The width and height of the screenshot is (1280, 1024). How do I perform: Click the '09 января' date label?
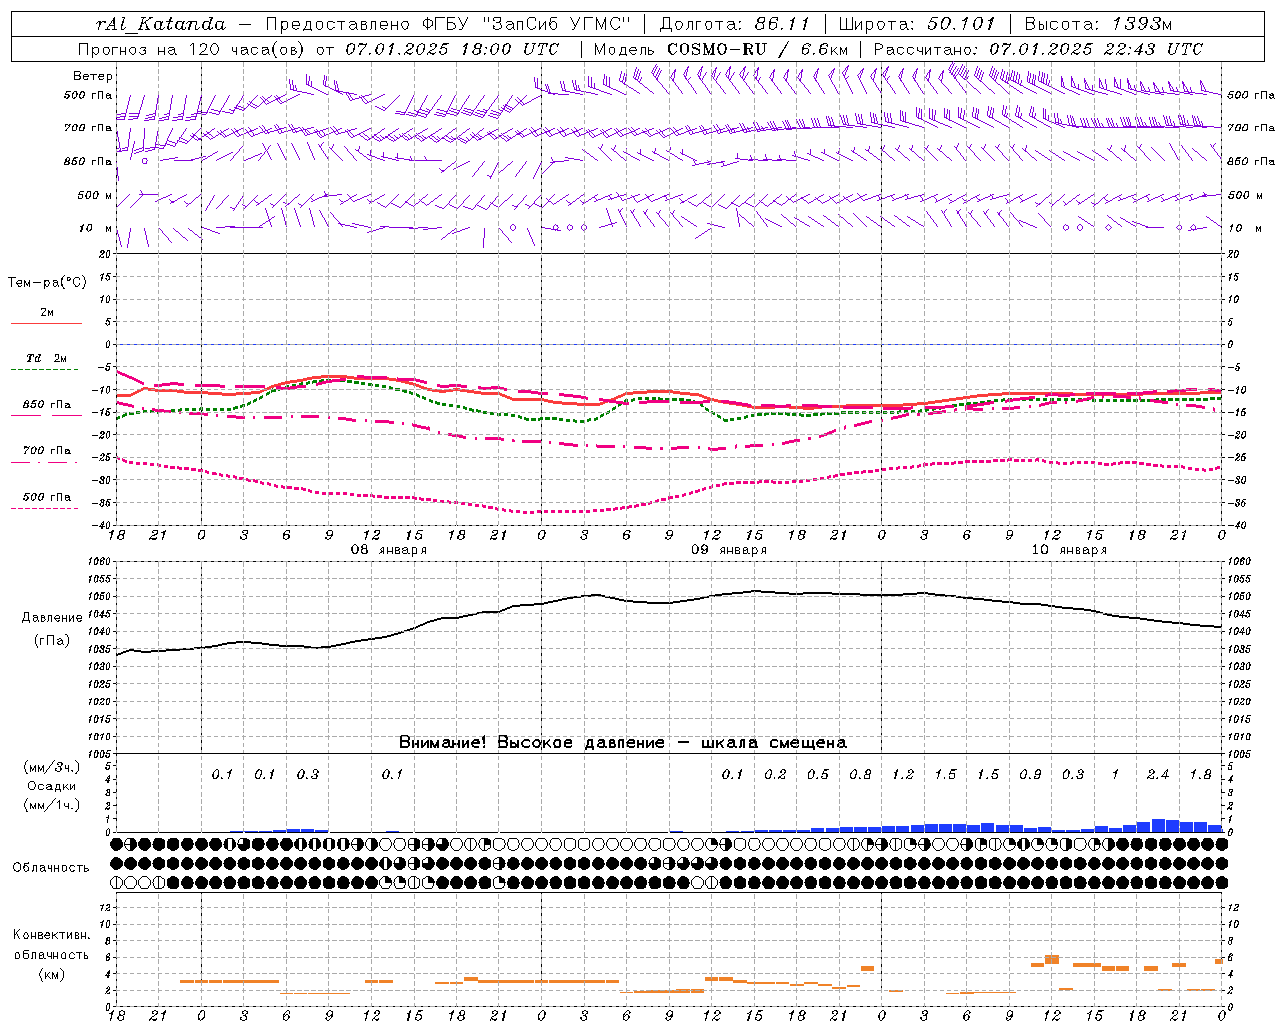coord(729,550)
